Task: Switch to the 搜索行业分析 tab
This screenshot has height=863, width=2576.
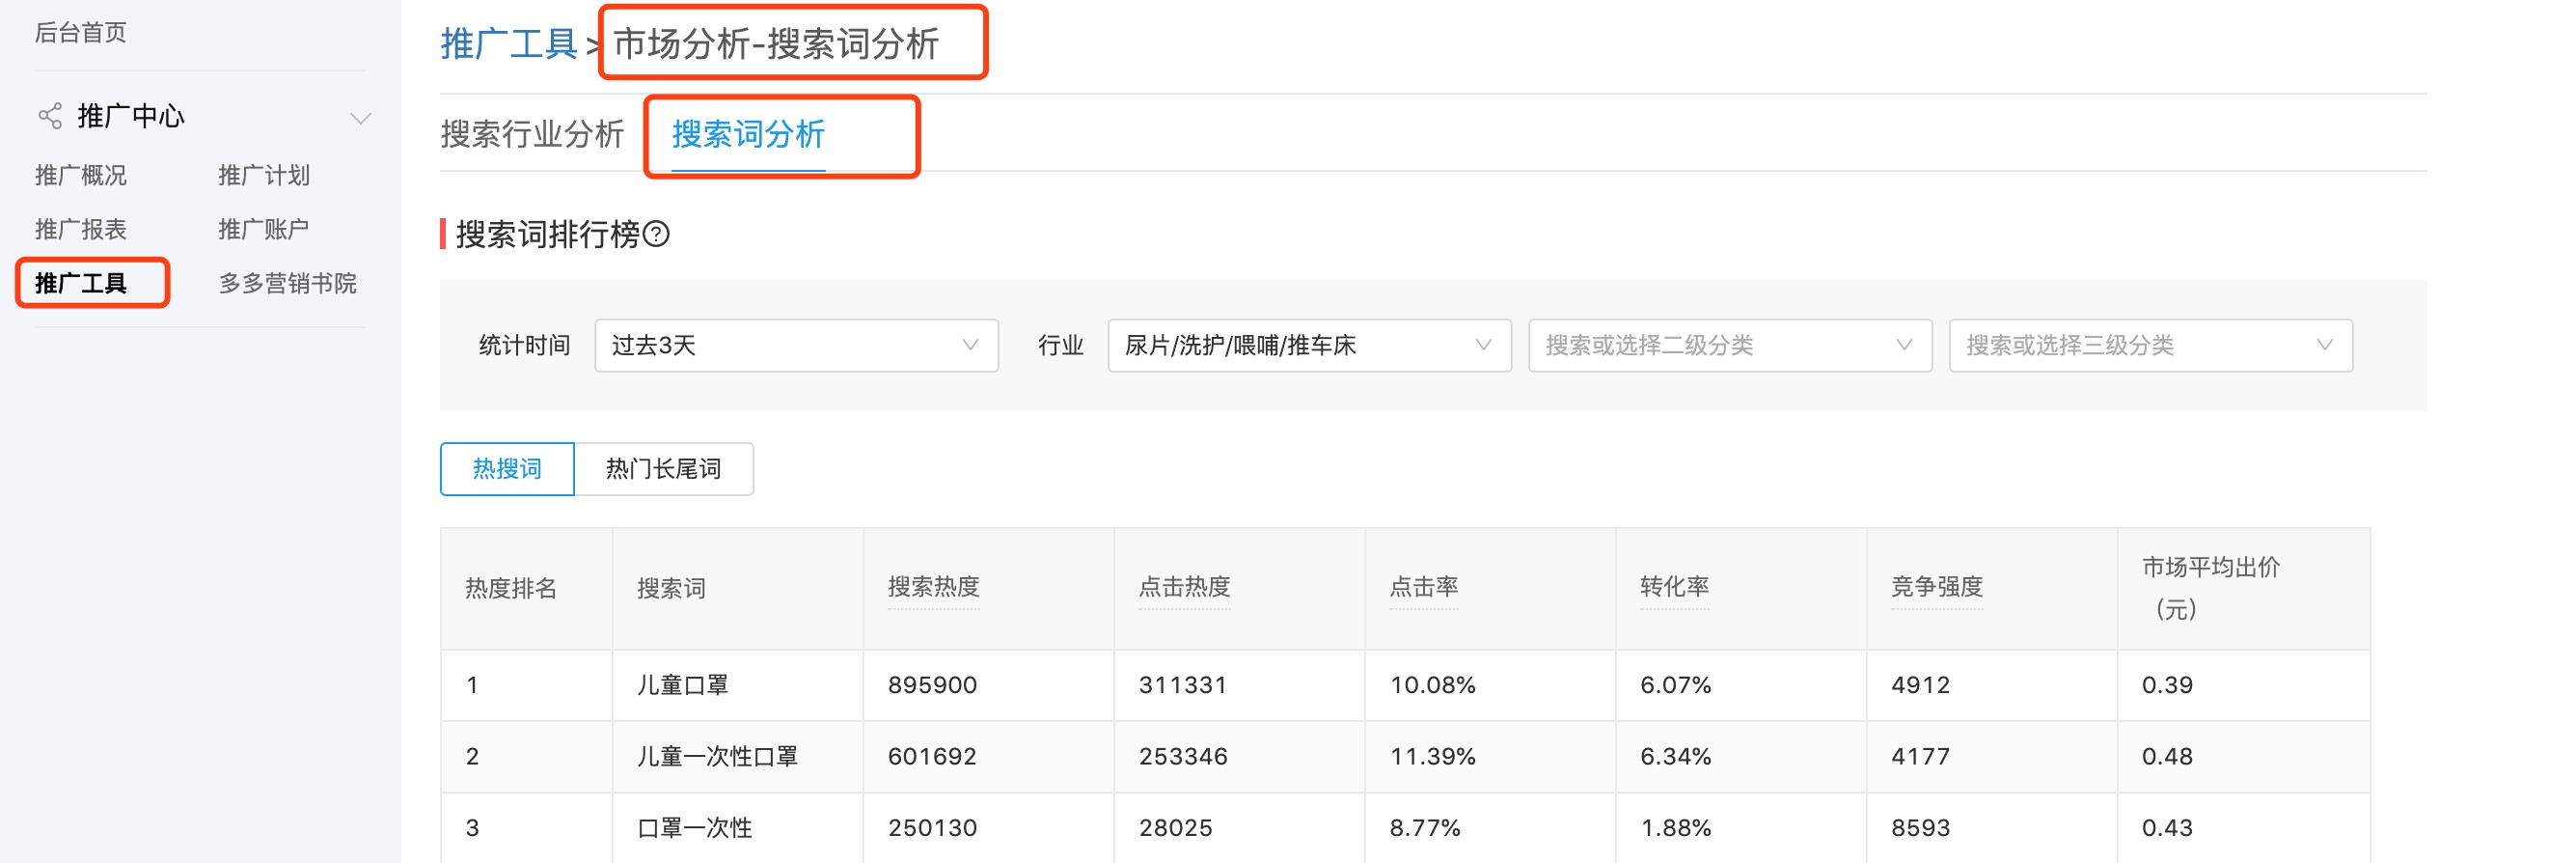Action: tap(532, 134)
